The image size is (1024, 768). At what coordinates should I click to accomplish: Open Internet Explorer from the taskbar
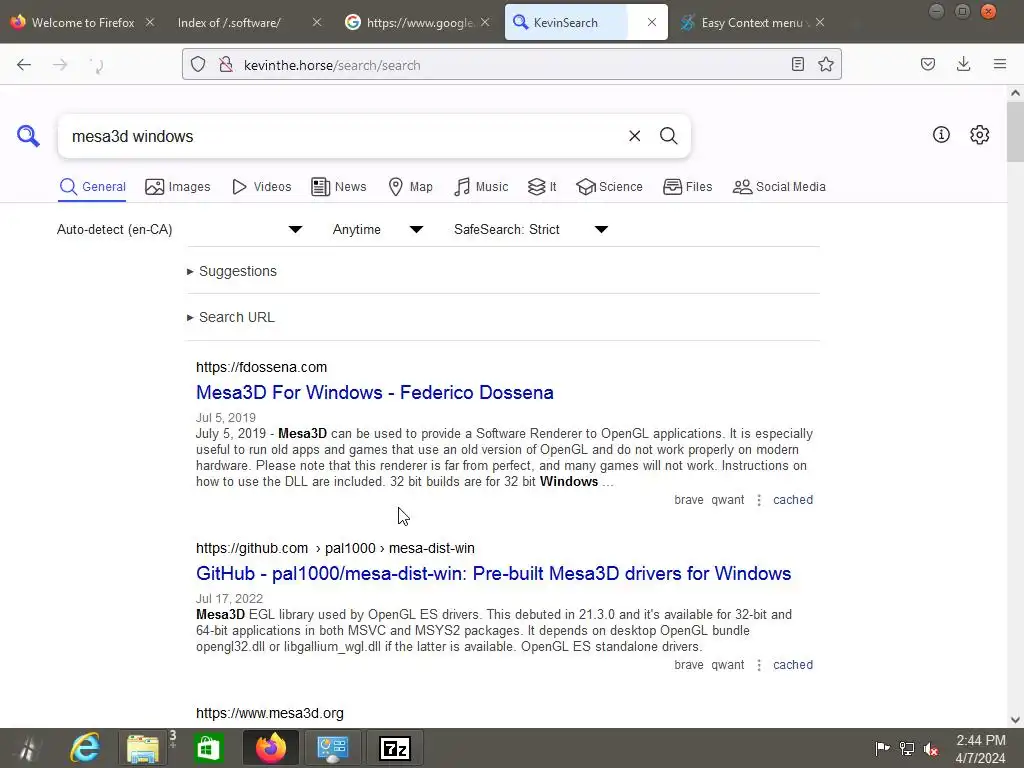coord(86,748)
